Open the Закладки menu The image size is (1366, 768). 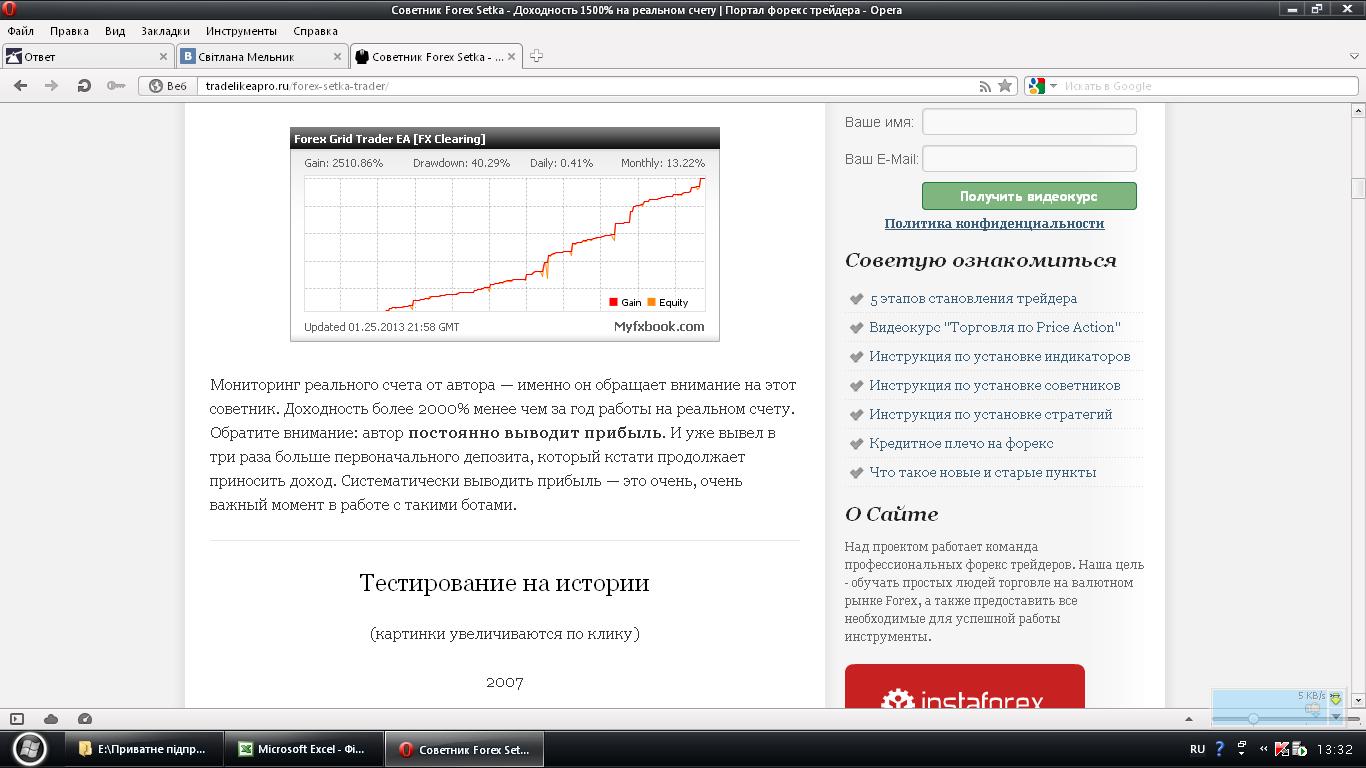point(165,31)
